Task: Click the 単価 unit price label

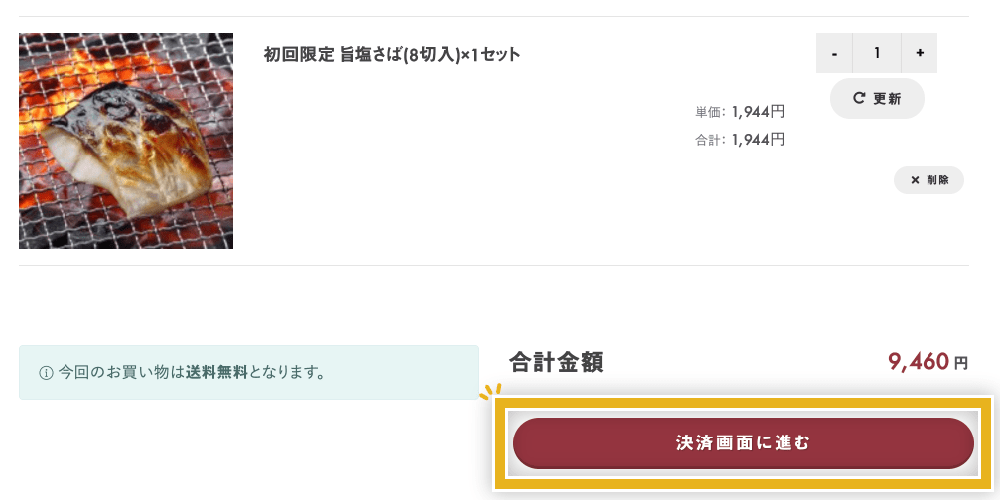Action: point(710,112)
